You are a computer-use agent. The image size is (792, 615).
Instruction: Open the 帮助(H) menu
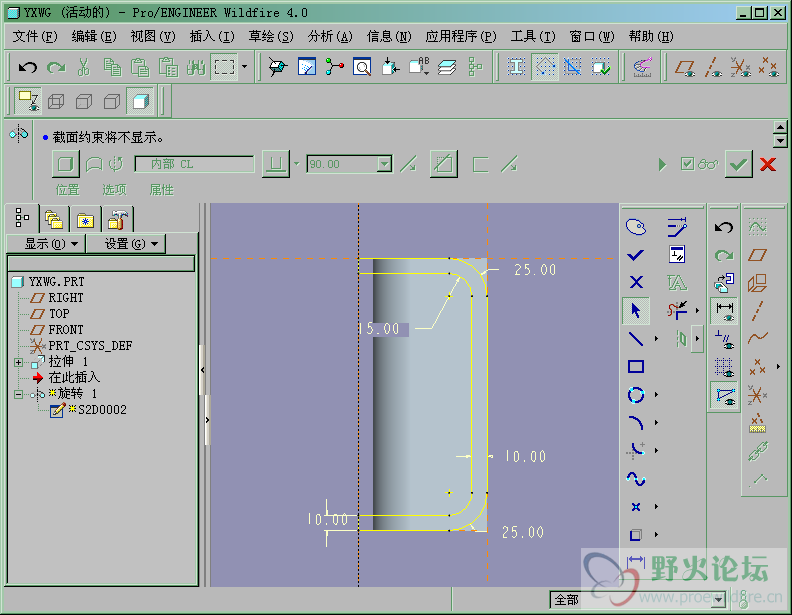tap(651, 36)
